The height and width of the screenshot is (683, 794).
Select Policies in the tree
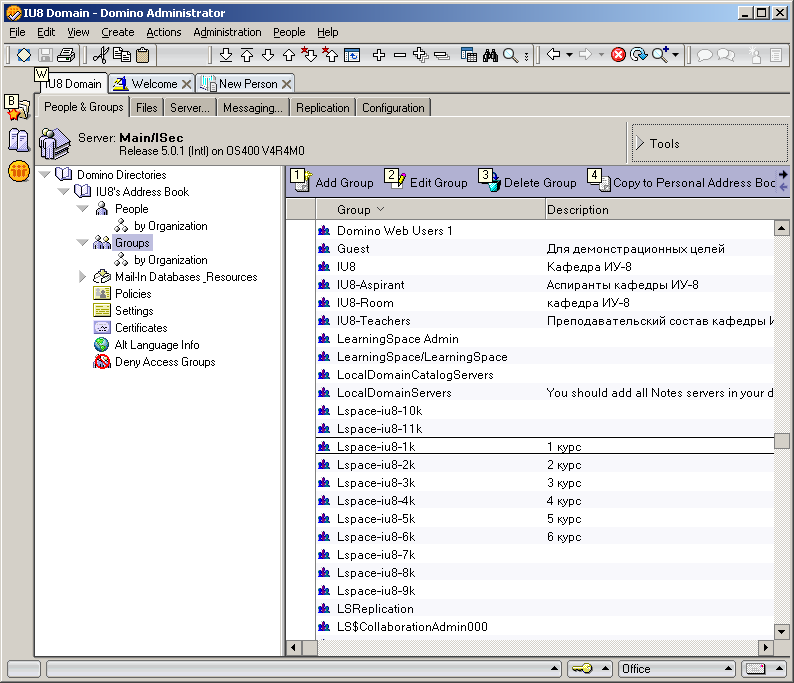point(123,294)
